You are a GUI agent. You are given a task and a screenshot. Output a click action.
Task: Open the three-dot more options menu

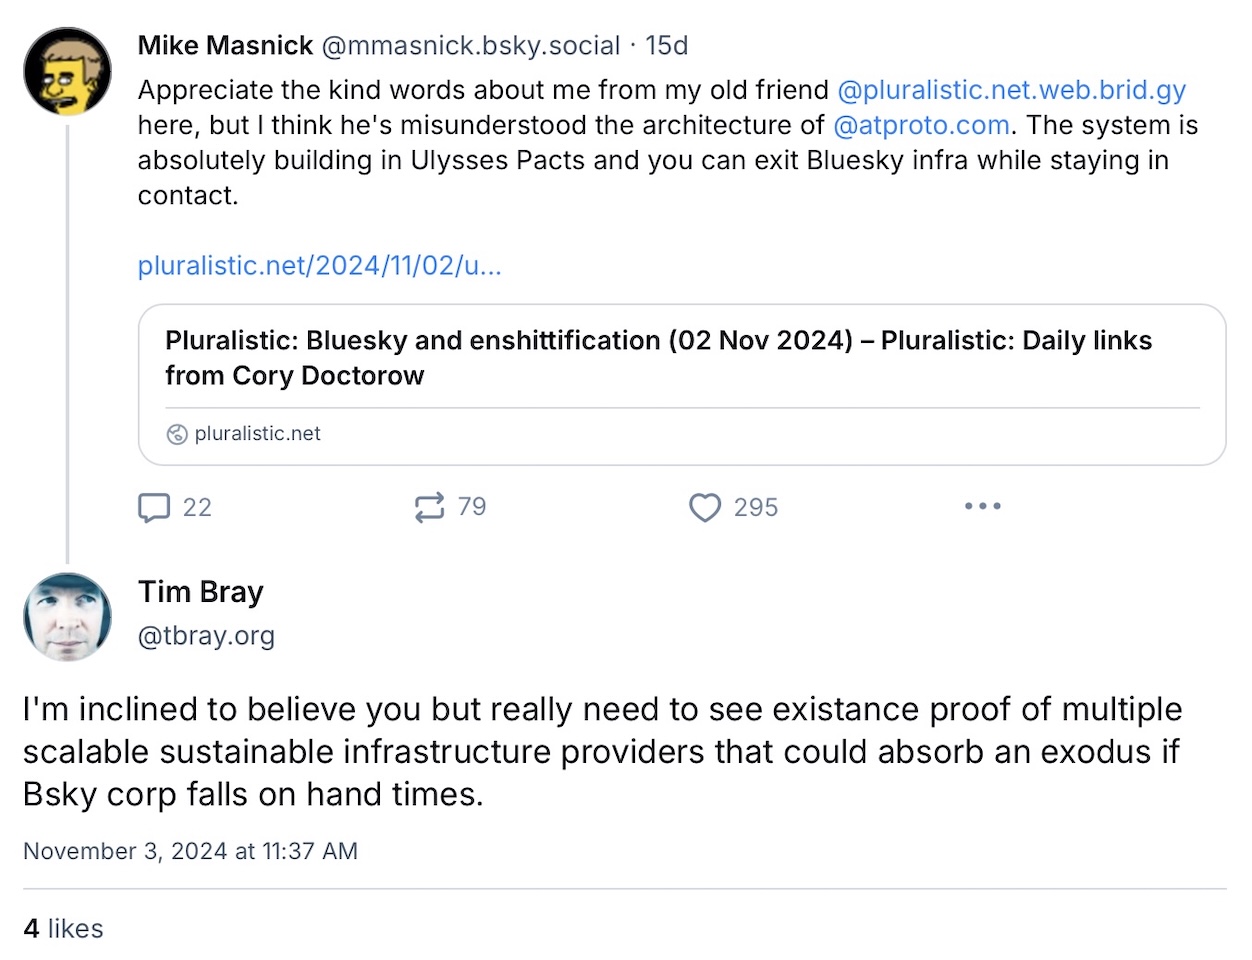(x=983, y=506)
